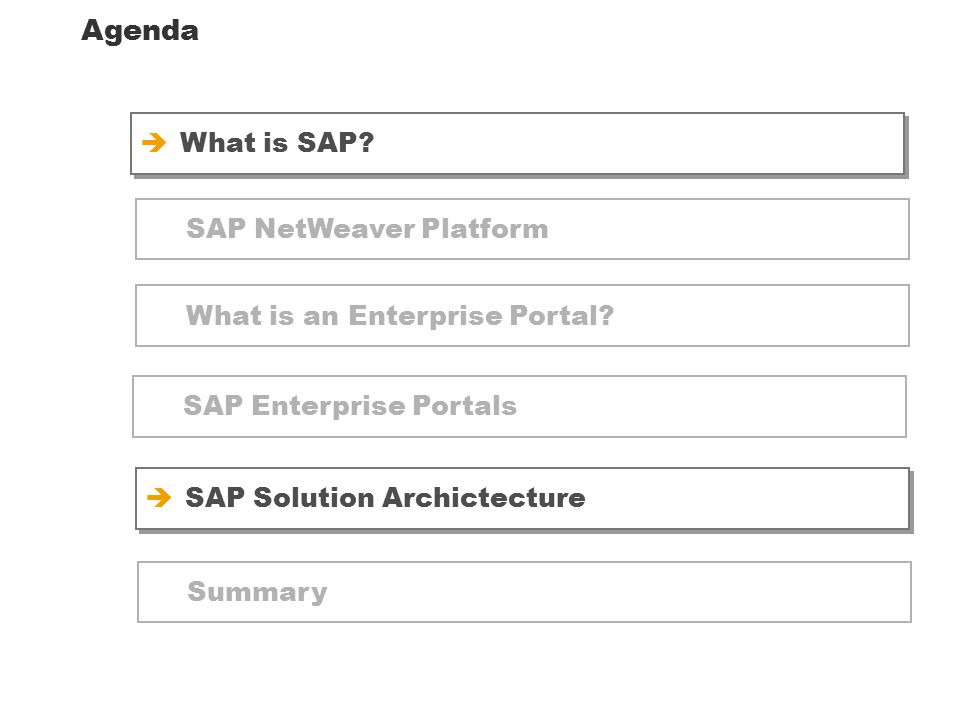960x720 pixels.
Task: Click the question mark after What is SAP
Action: pos(366,142)
